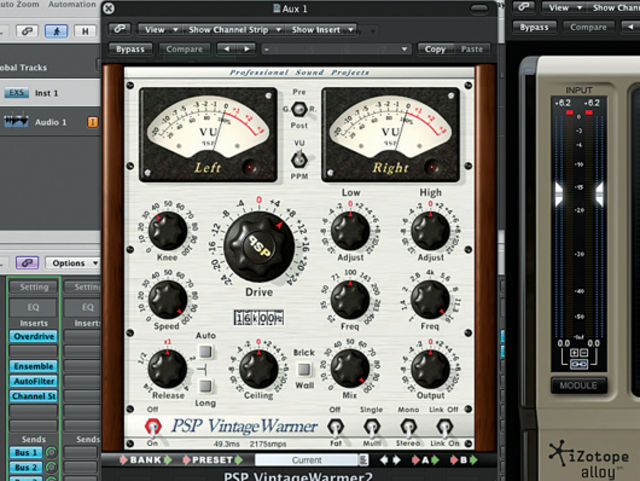
Task: Click next PRESET green arrow
Action: pyautogui.click(x=239, y=460)
